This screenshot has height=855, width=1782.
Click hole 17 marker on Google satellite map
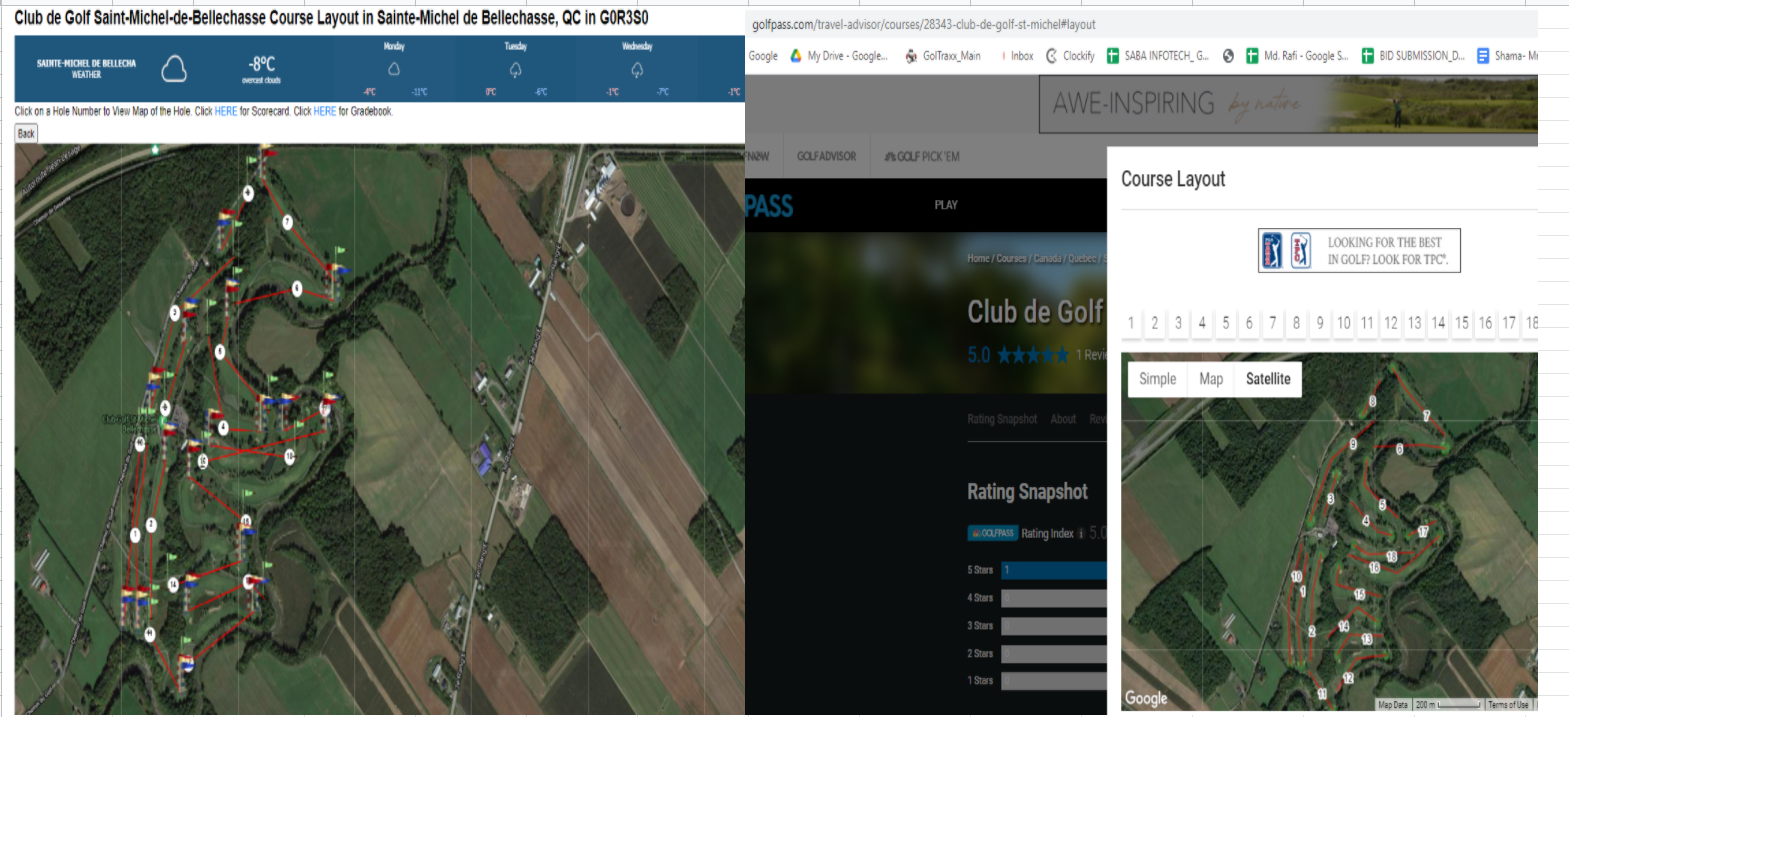tap(1423, 532)
